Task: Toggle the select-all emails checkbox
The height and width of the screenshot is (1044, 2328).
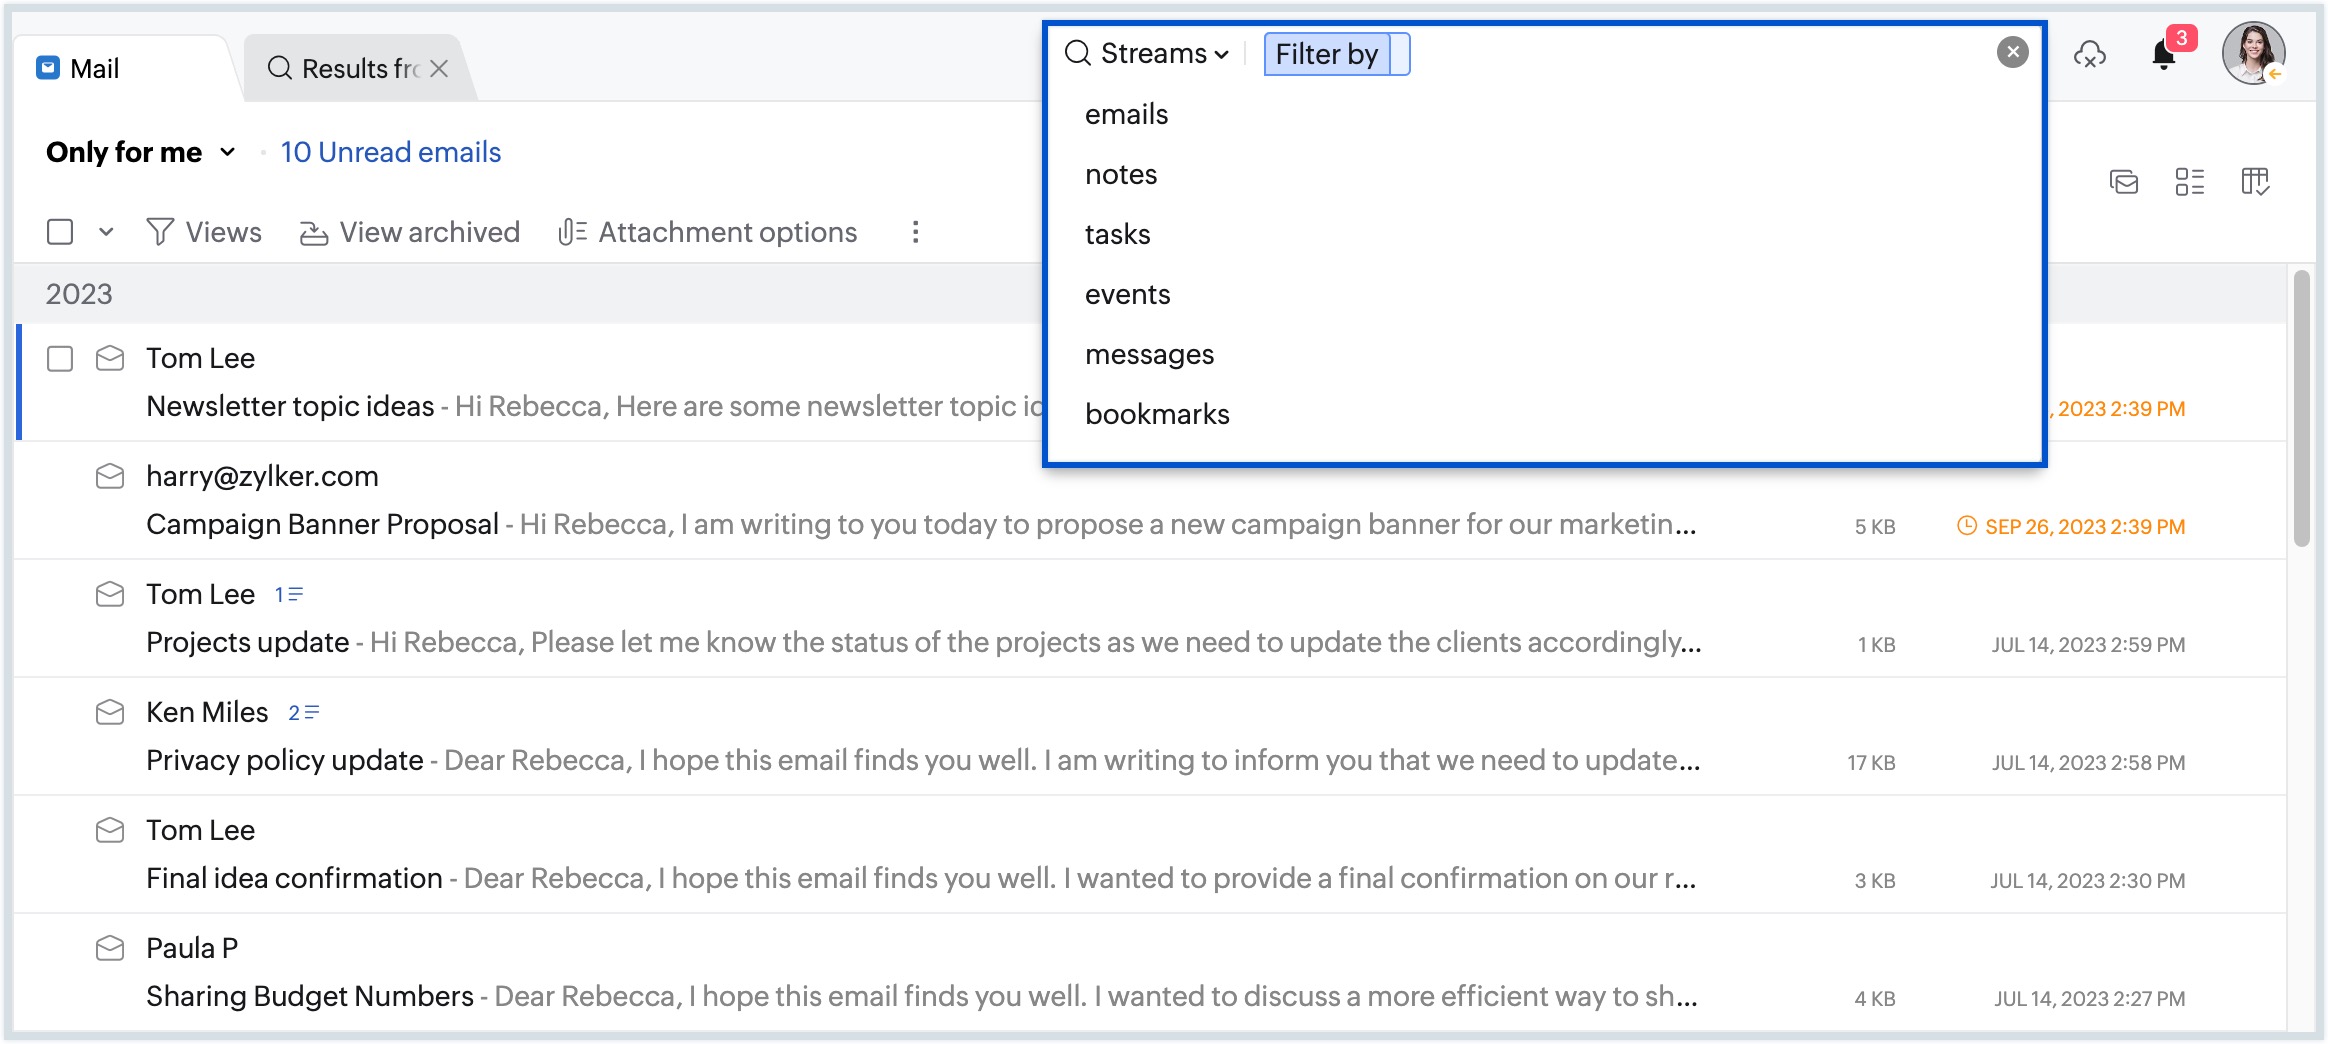Action: pos(60,232)
